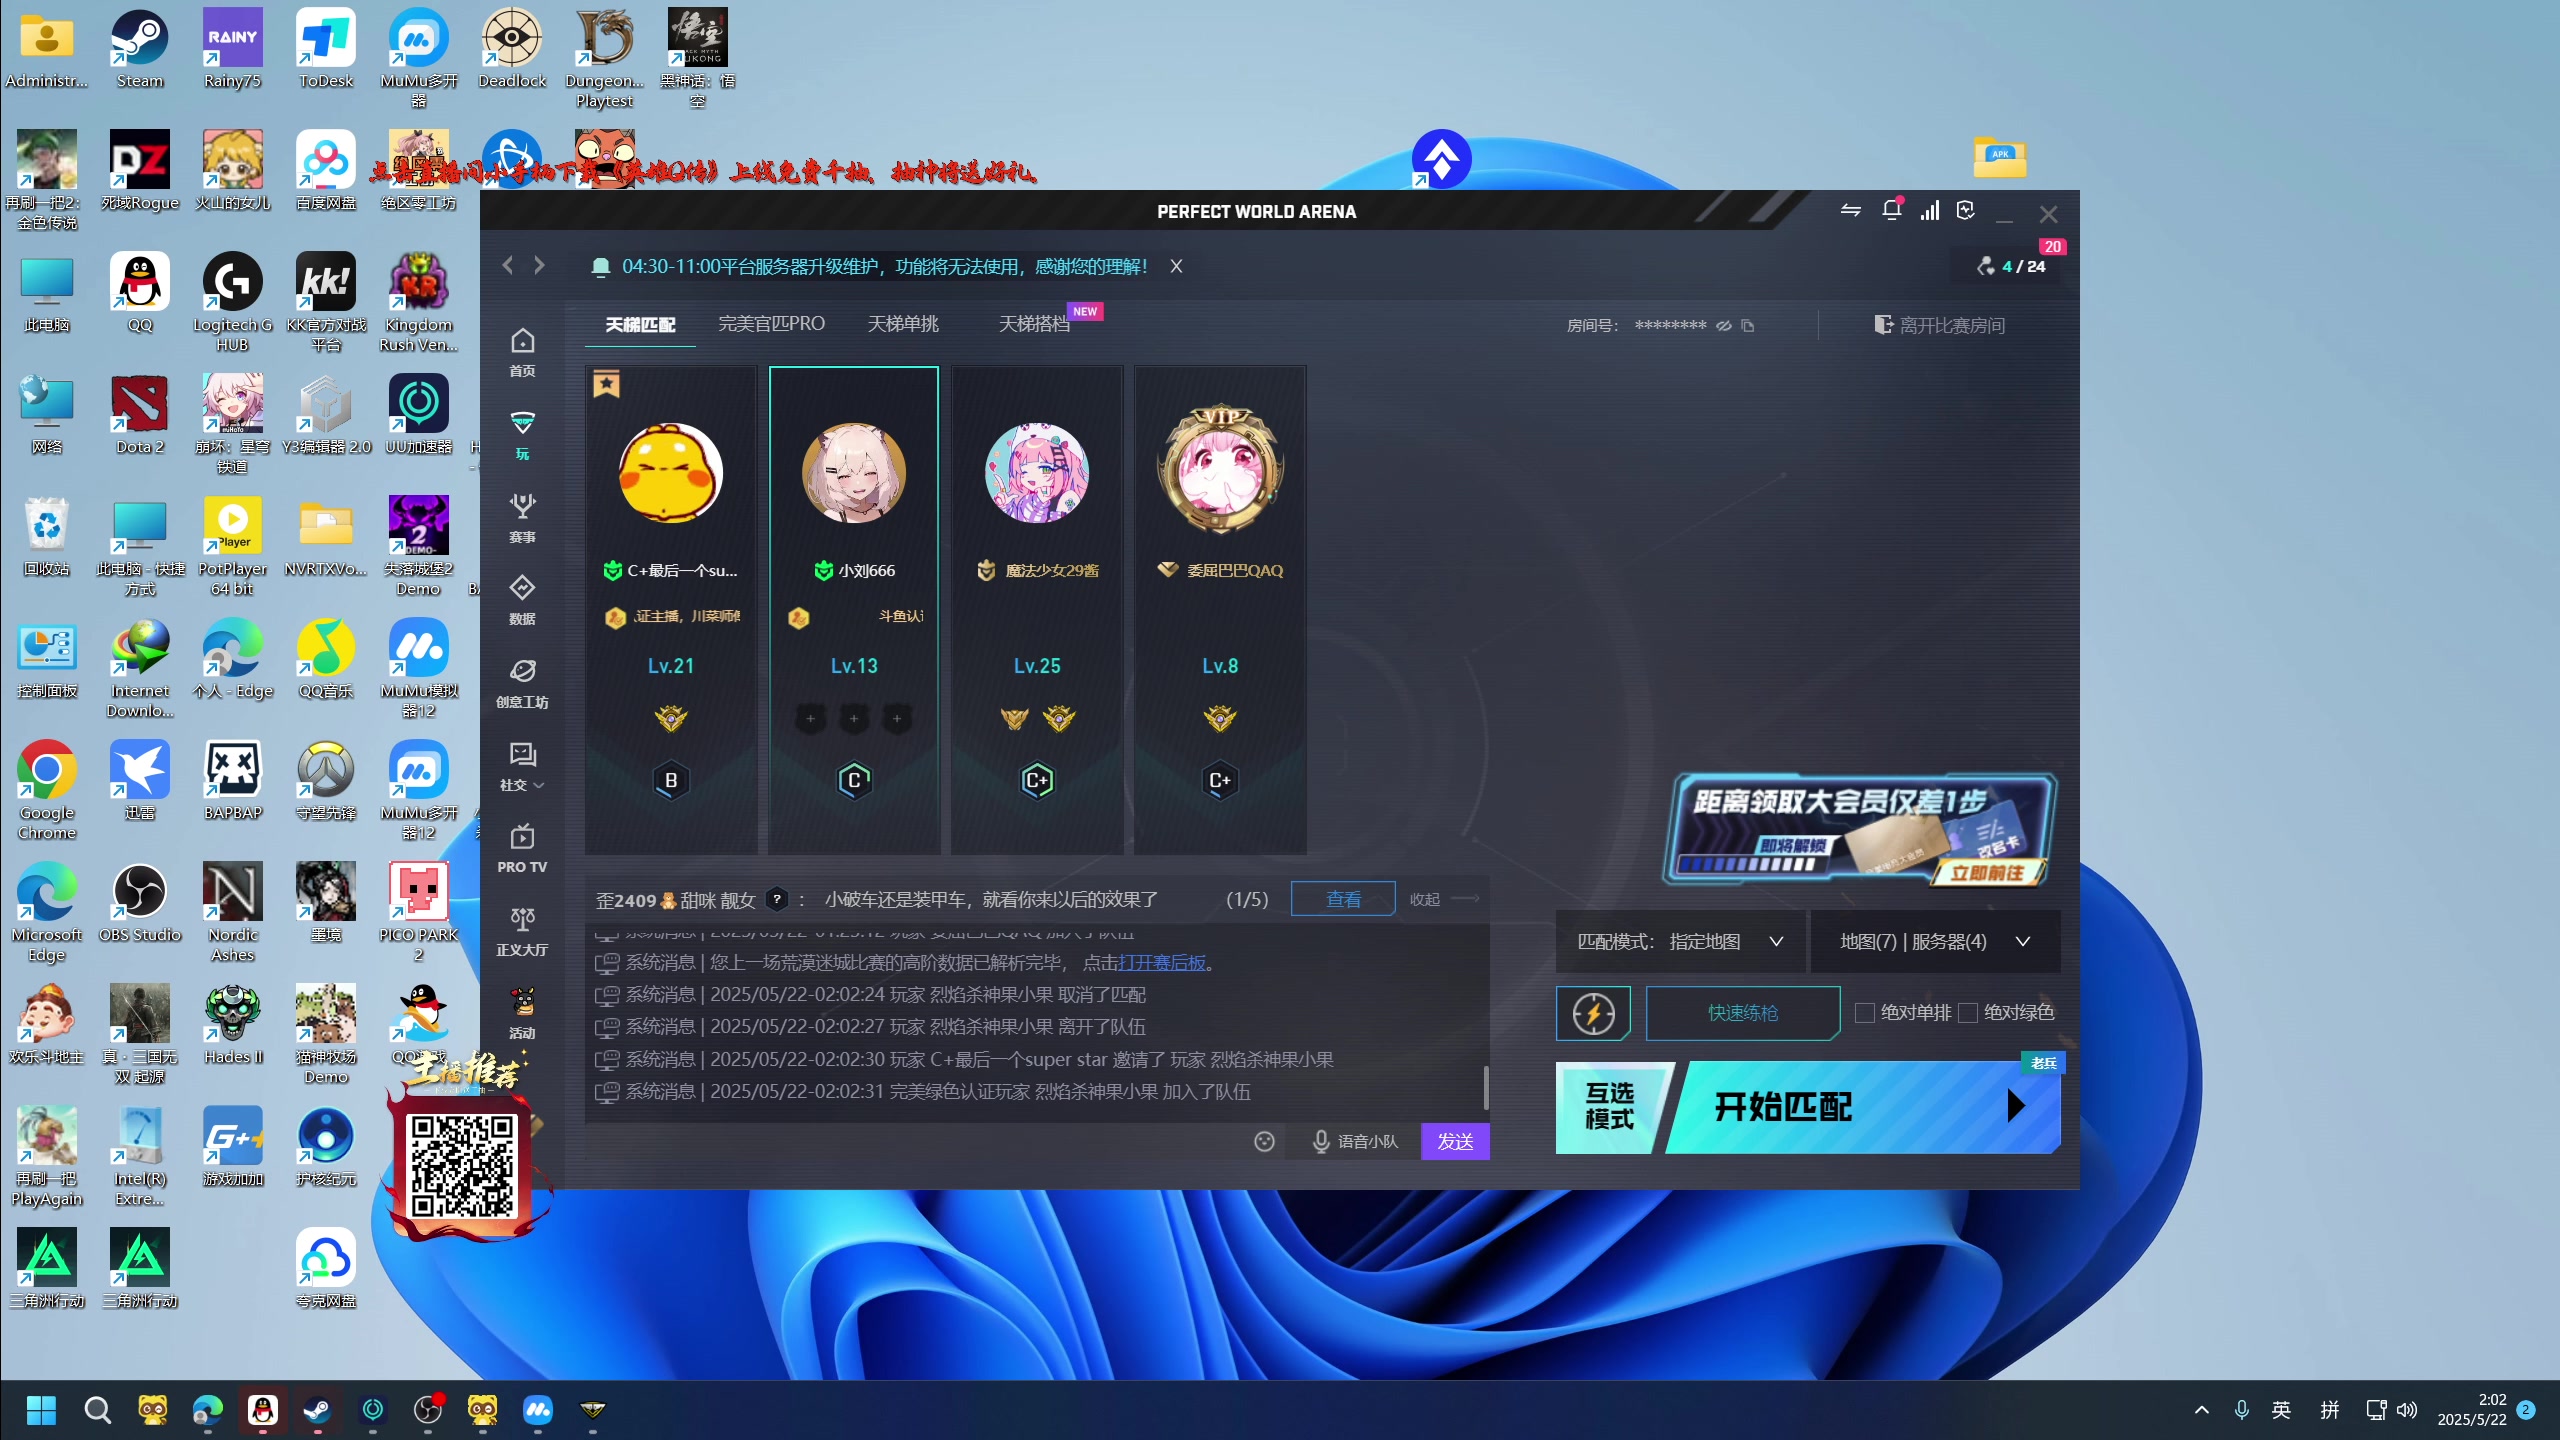This screenshot has width=2560, height=1440.
Task: Toggle 语音小队 voice squad microphone
Action: 1355,1141
